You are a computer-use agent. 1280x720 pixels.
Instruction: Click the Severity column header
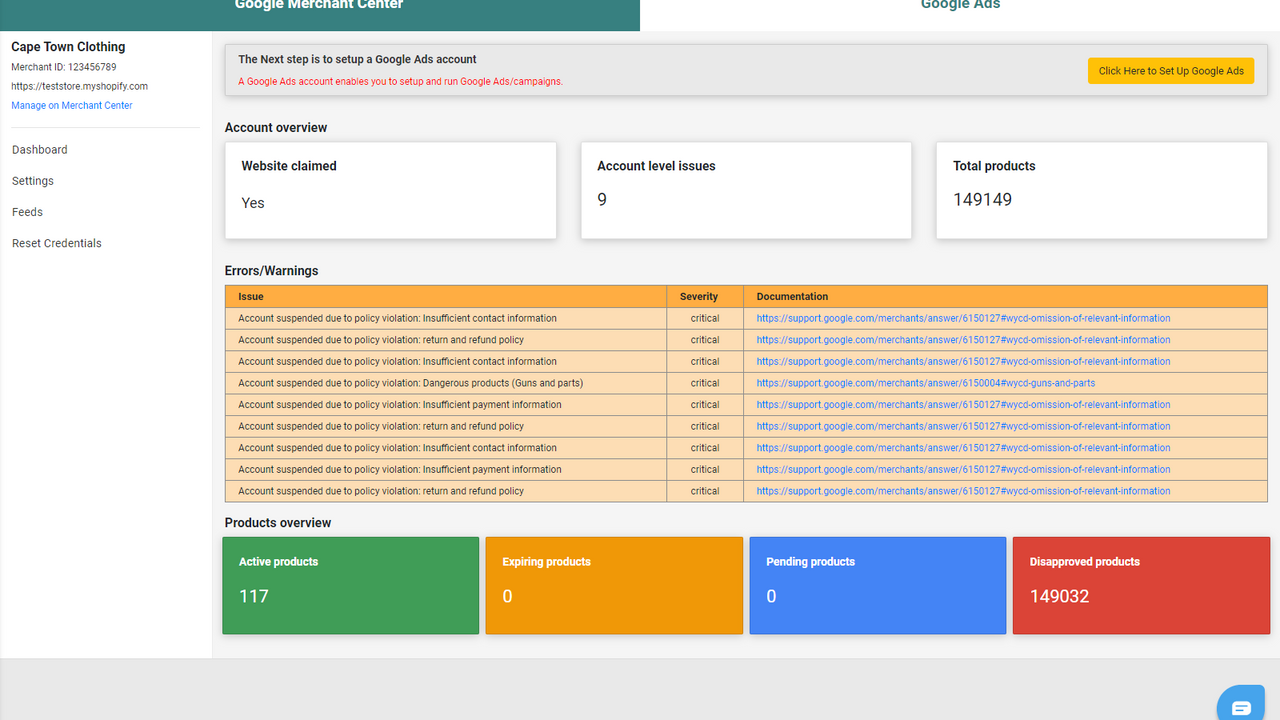[x=699, y=296]
